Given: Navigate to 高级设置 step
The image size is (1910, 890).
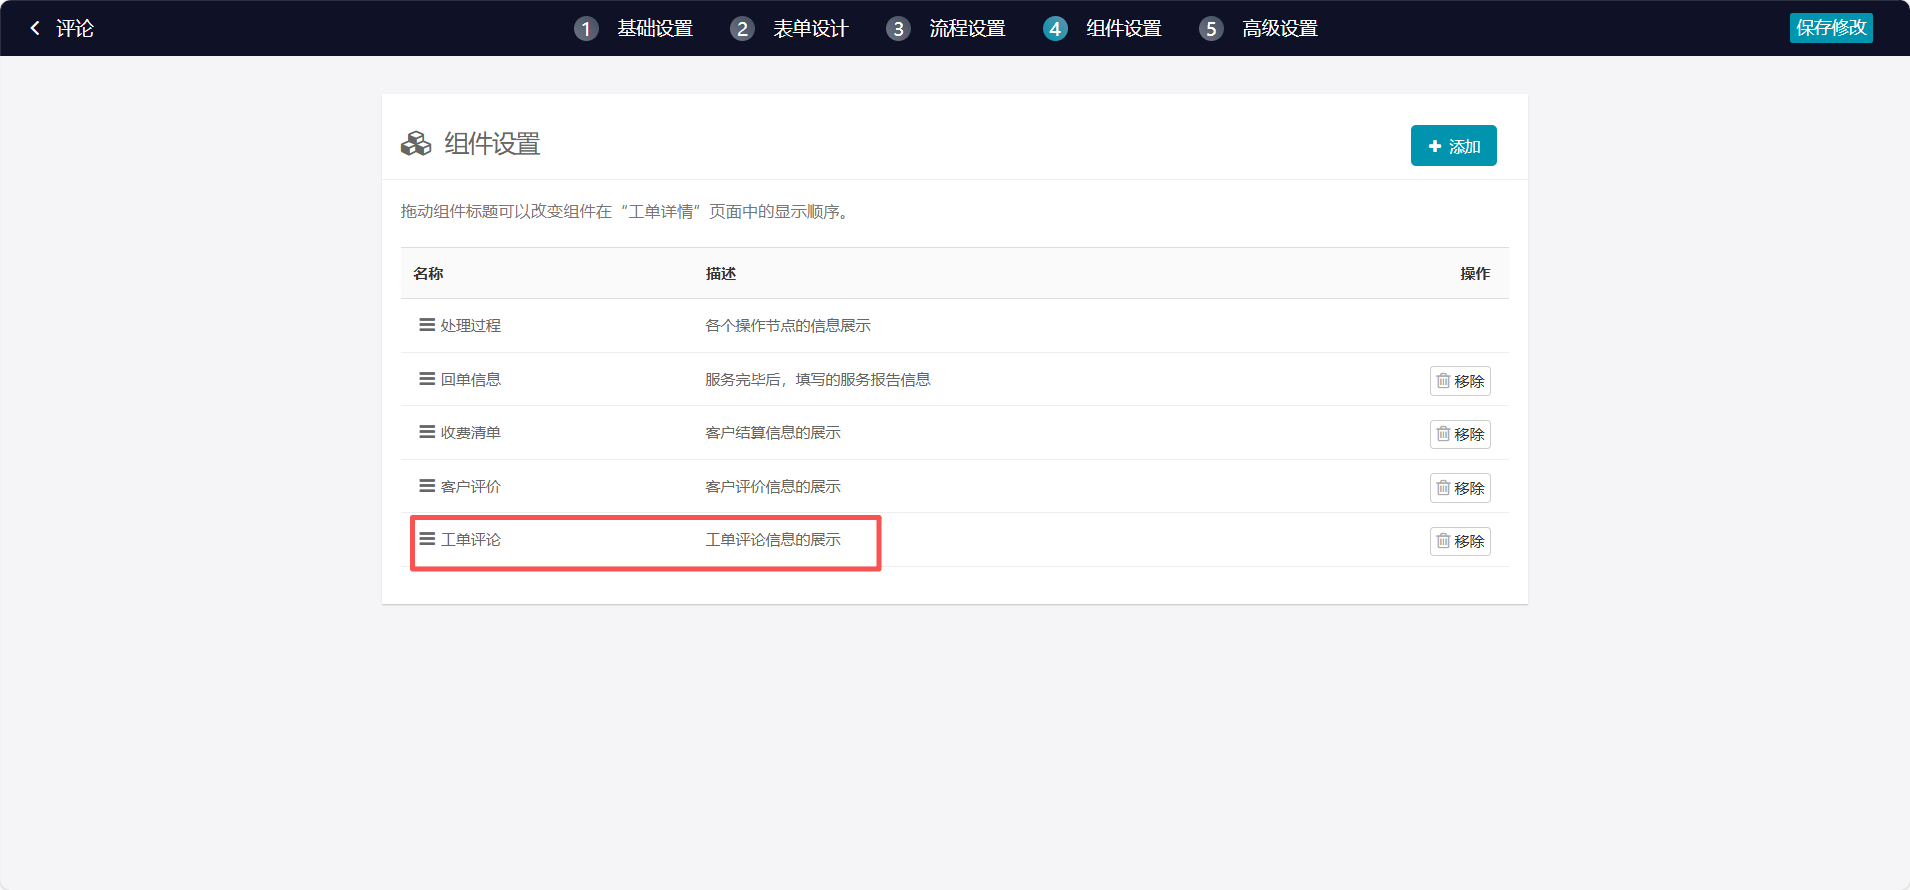Looking at the screenshot, I should tap(1279, 29).
